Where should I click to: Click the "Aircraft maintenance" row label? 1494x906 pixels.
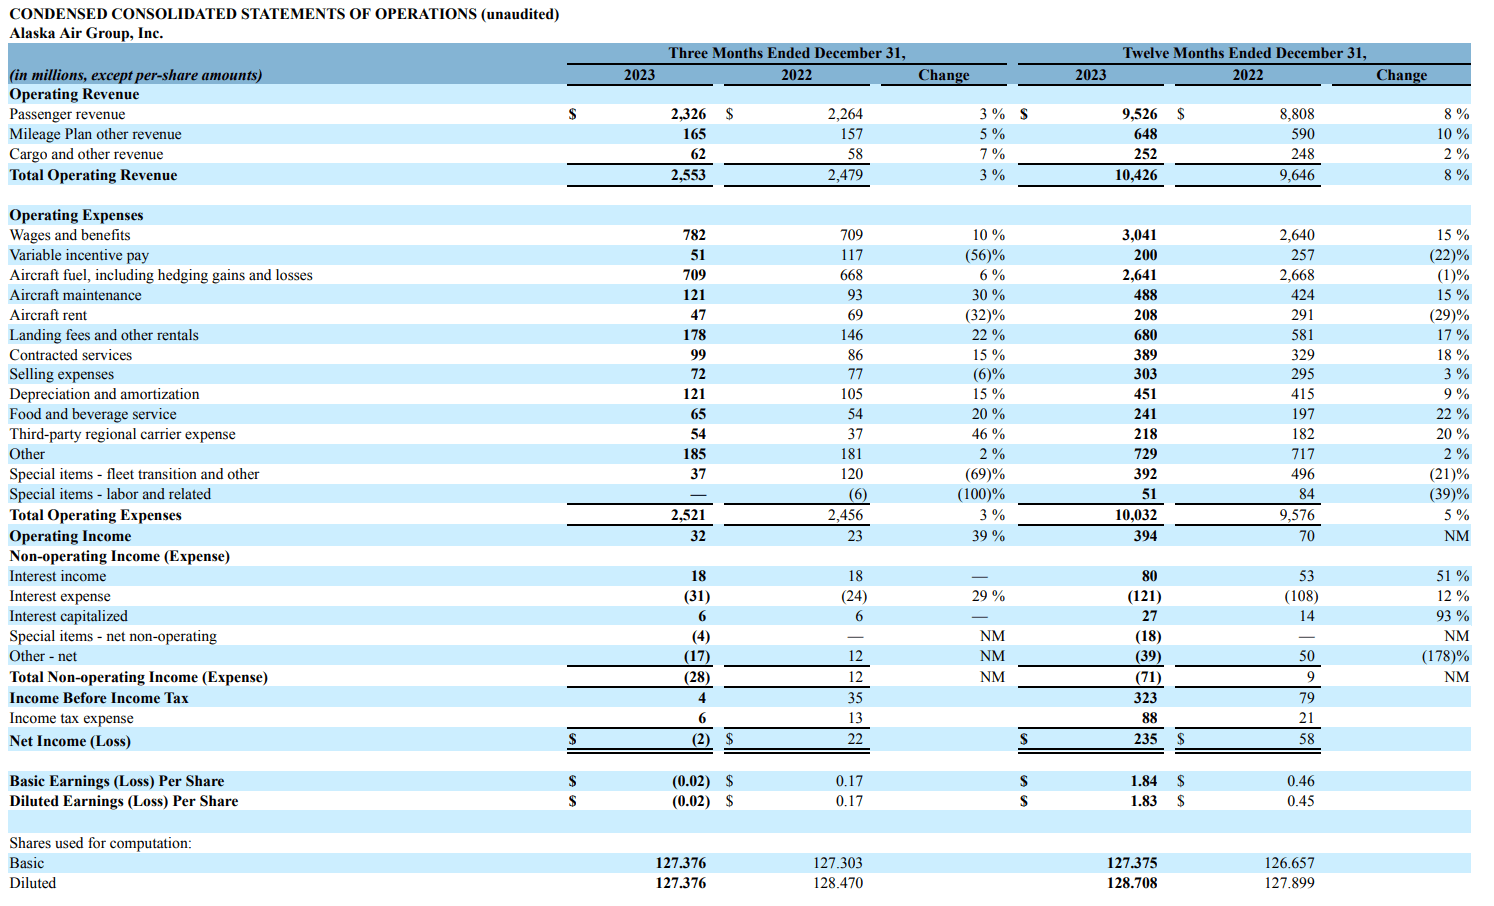coord(75,295)
